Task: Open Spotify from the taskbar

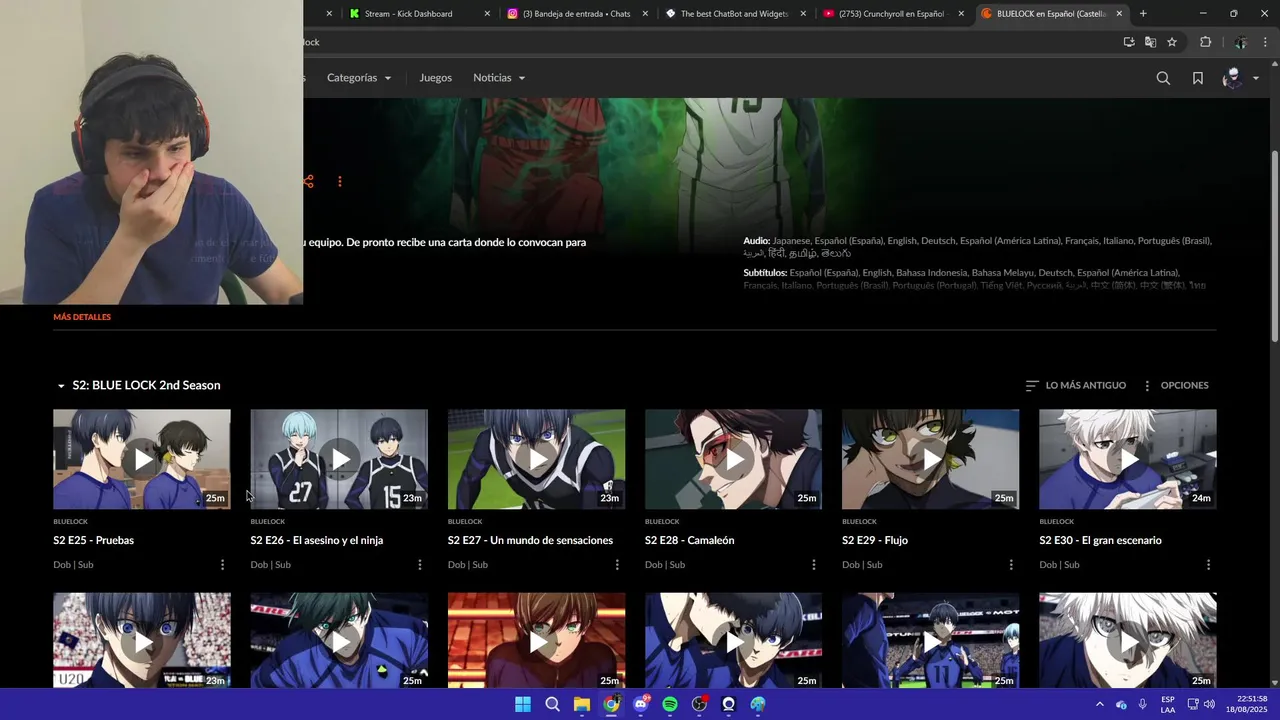Action: (670, 704)
